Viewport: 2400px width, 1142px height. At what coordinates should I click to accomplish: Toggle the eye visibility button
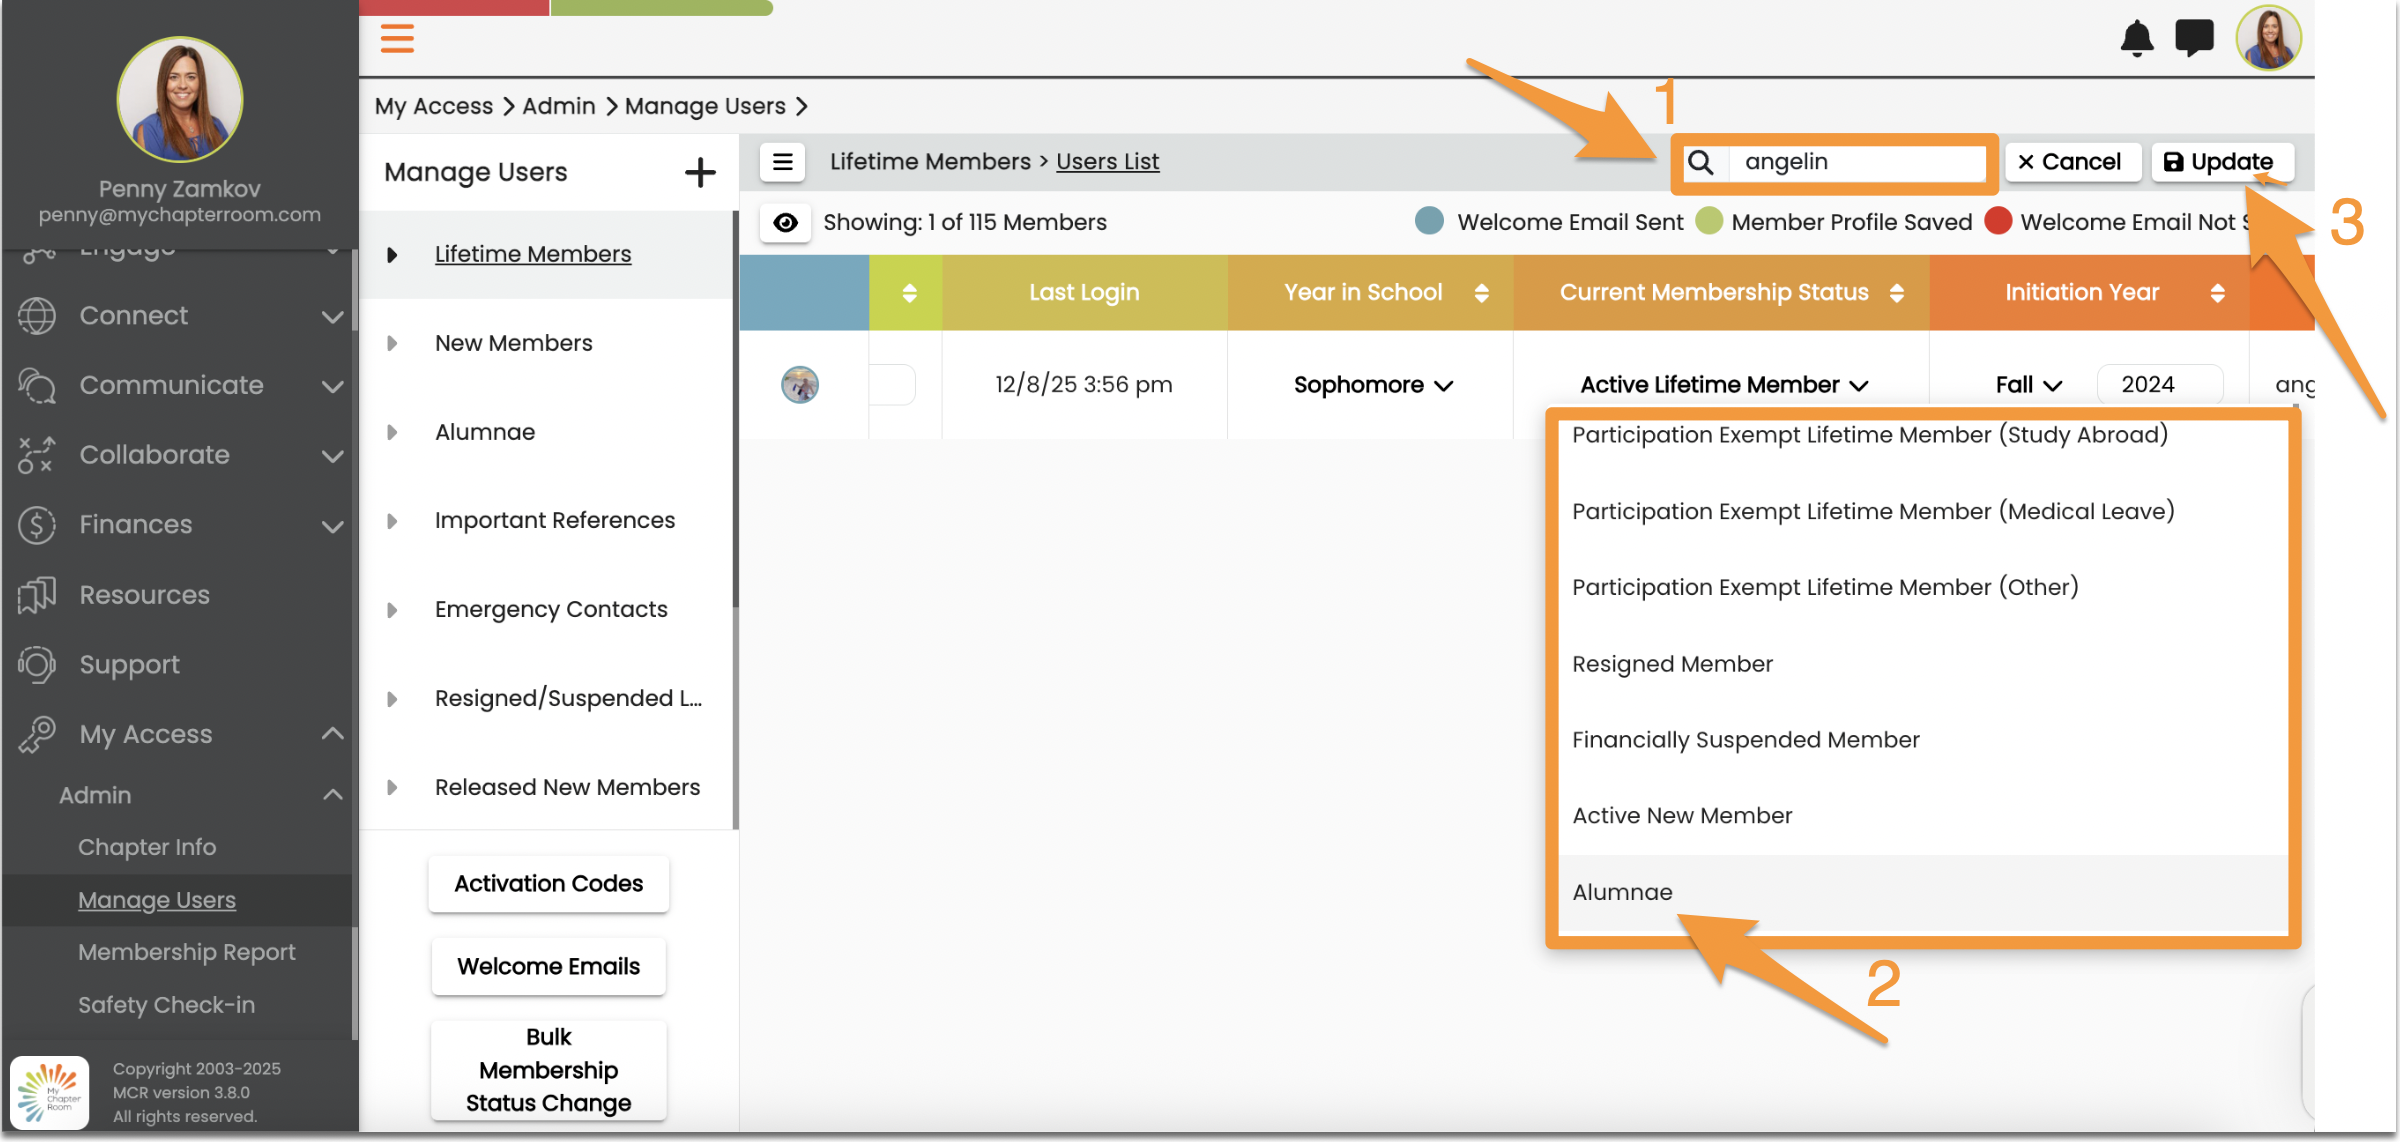(786, 222)
